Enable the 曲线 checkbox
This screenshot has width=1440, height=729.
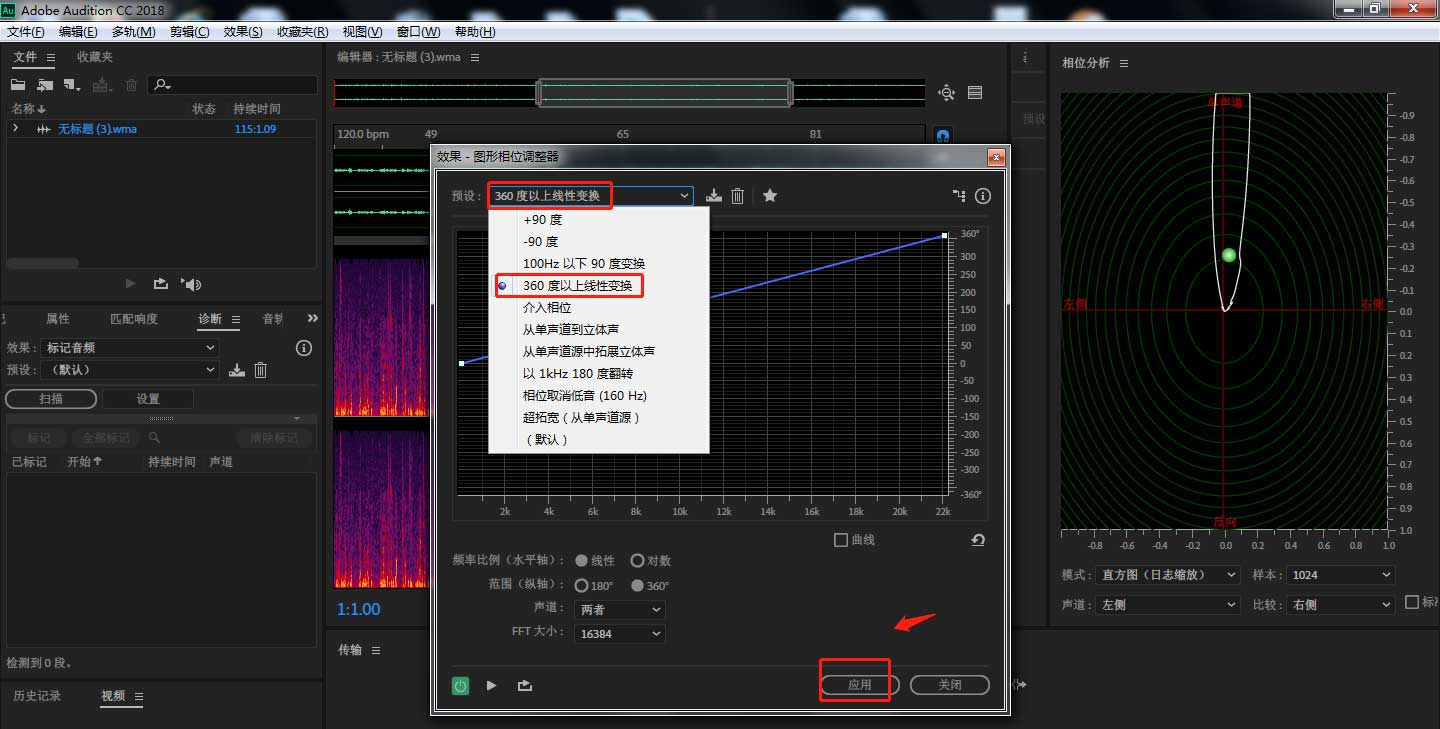(842, 539)
